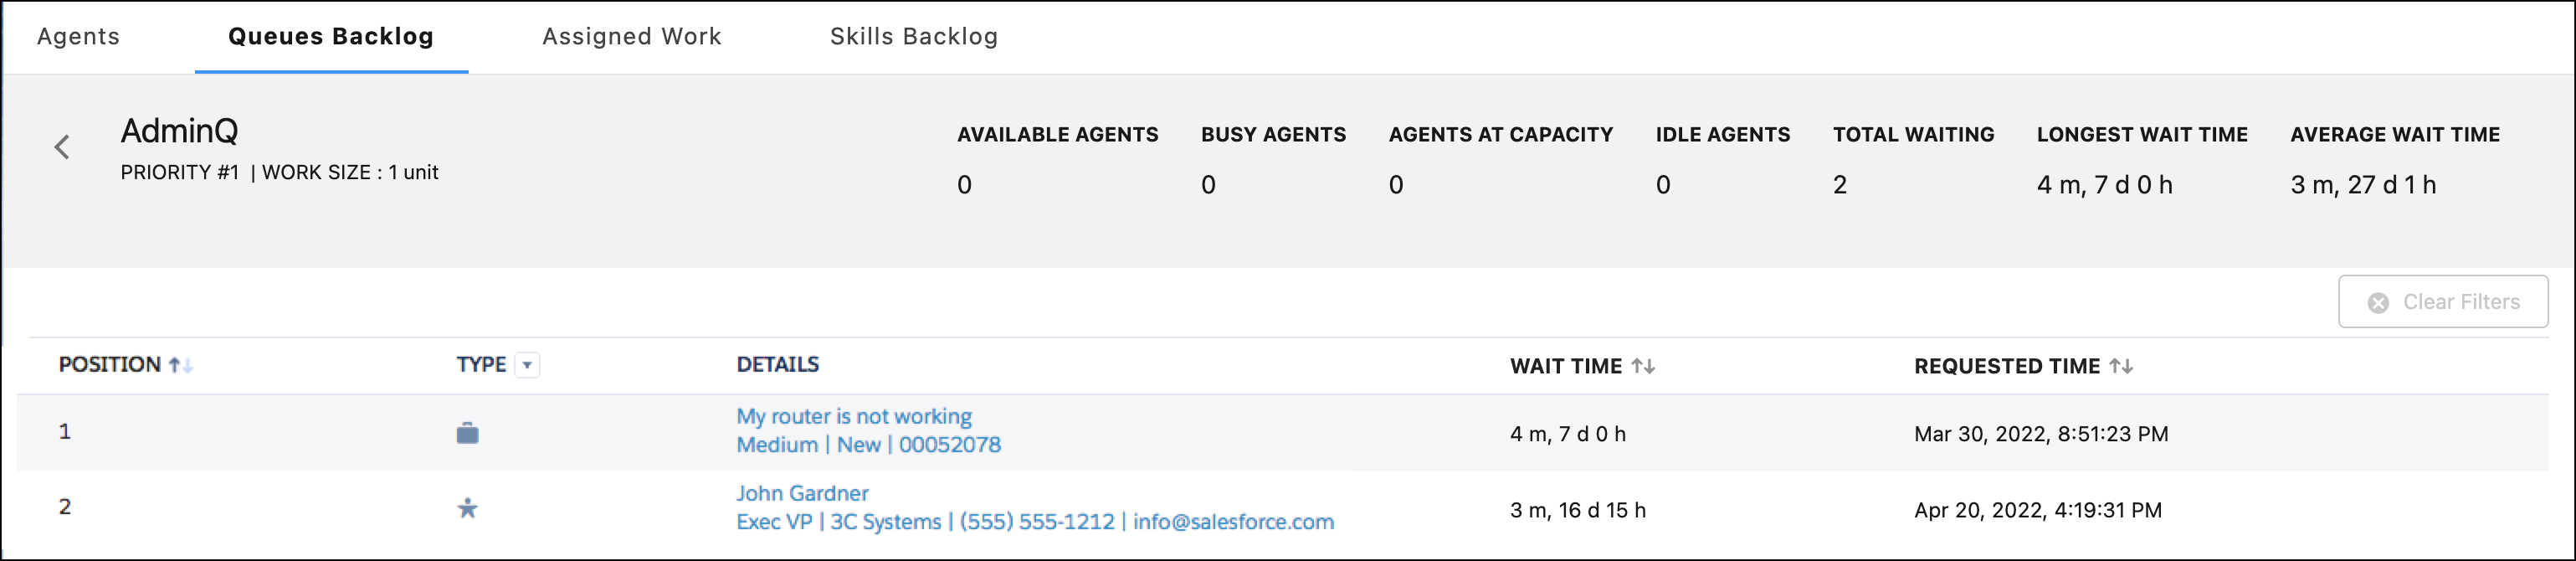The height and width of the screenshot is (561, 2576).
Task: Click the Clear Filters button
Action: click(x=2443, y=302)
